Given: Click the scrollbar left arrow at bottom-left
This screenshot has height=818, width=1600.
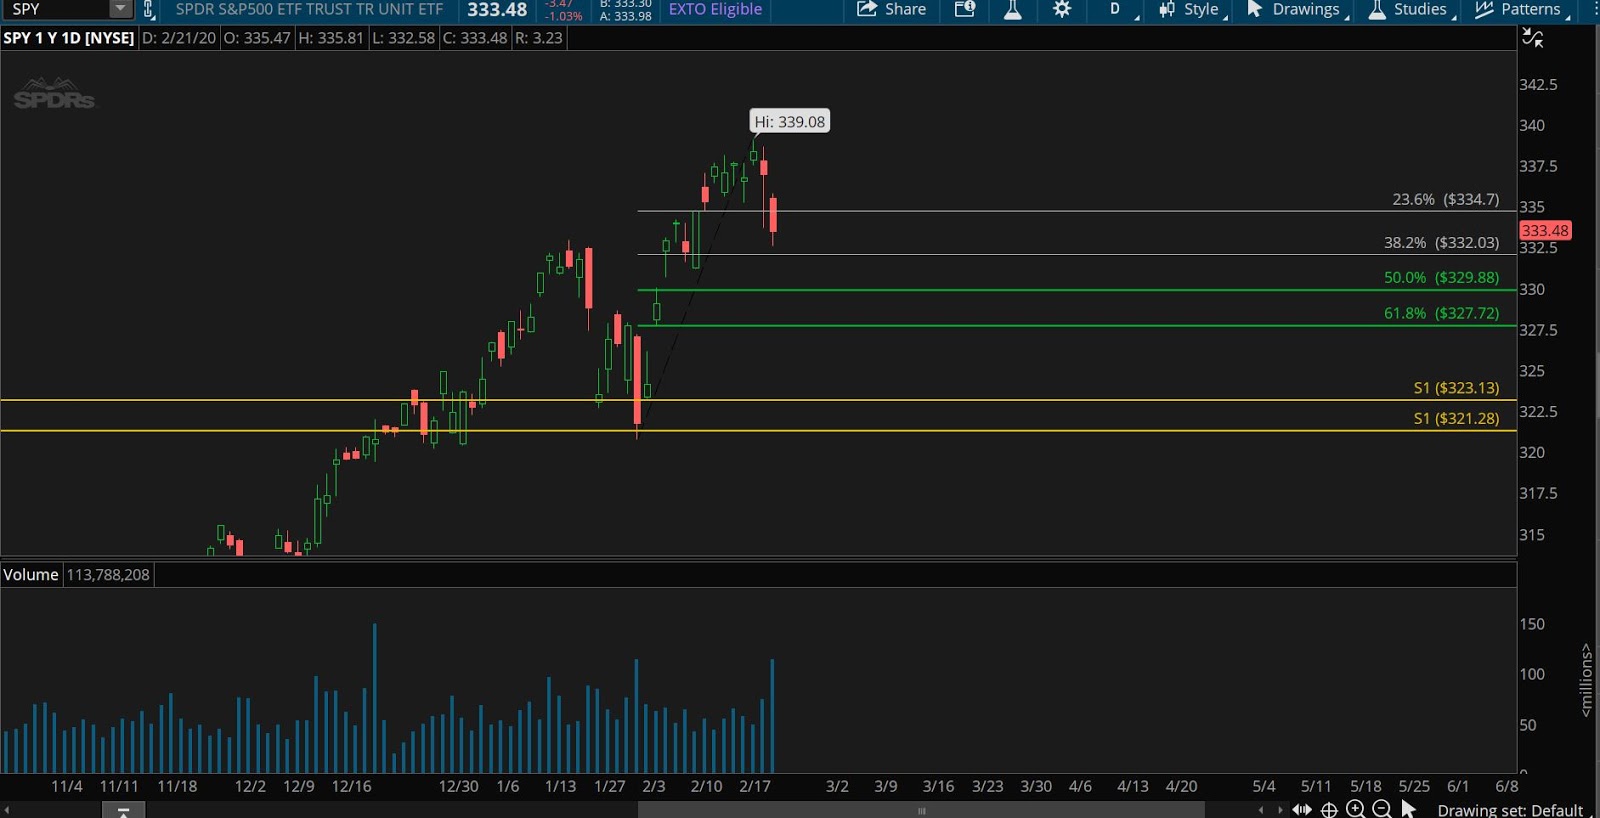Looking at the screenshot, I should coord(7,810).
